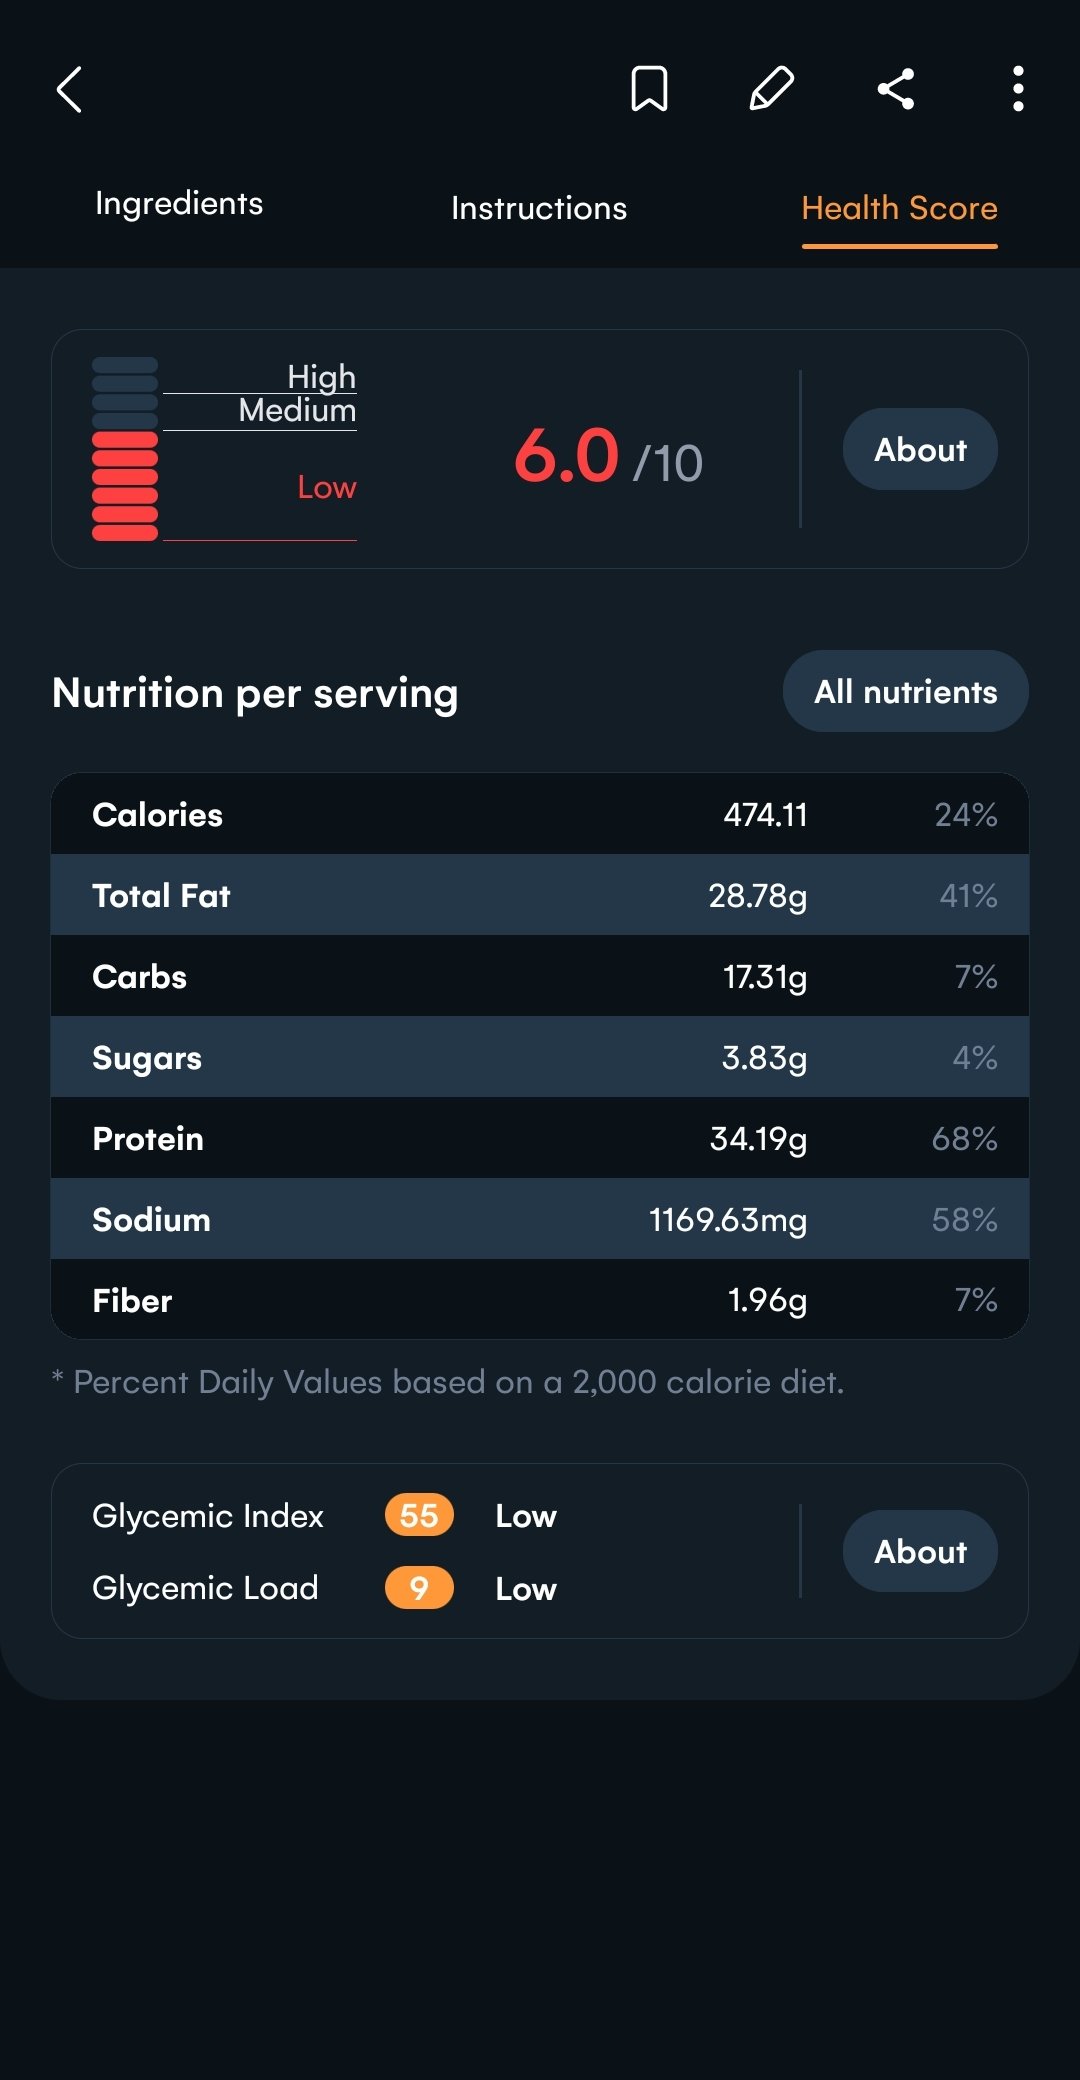The width and height of the screenshot is (1080, 2080).
Task: Tap the Protein nutrition row
Action: 540,1139
